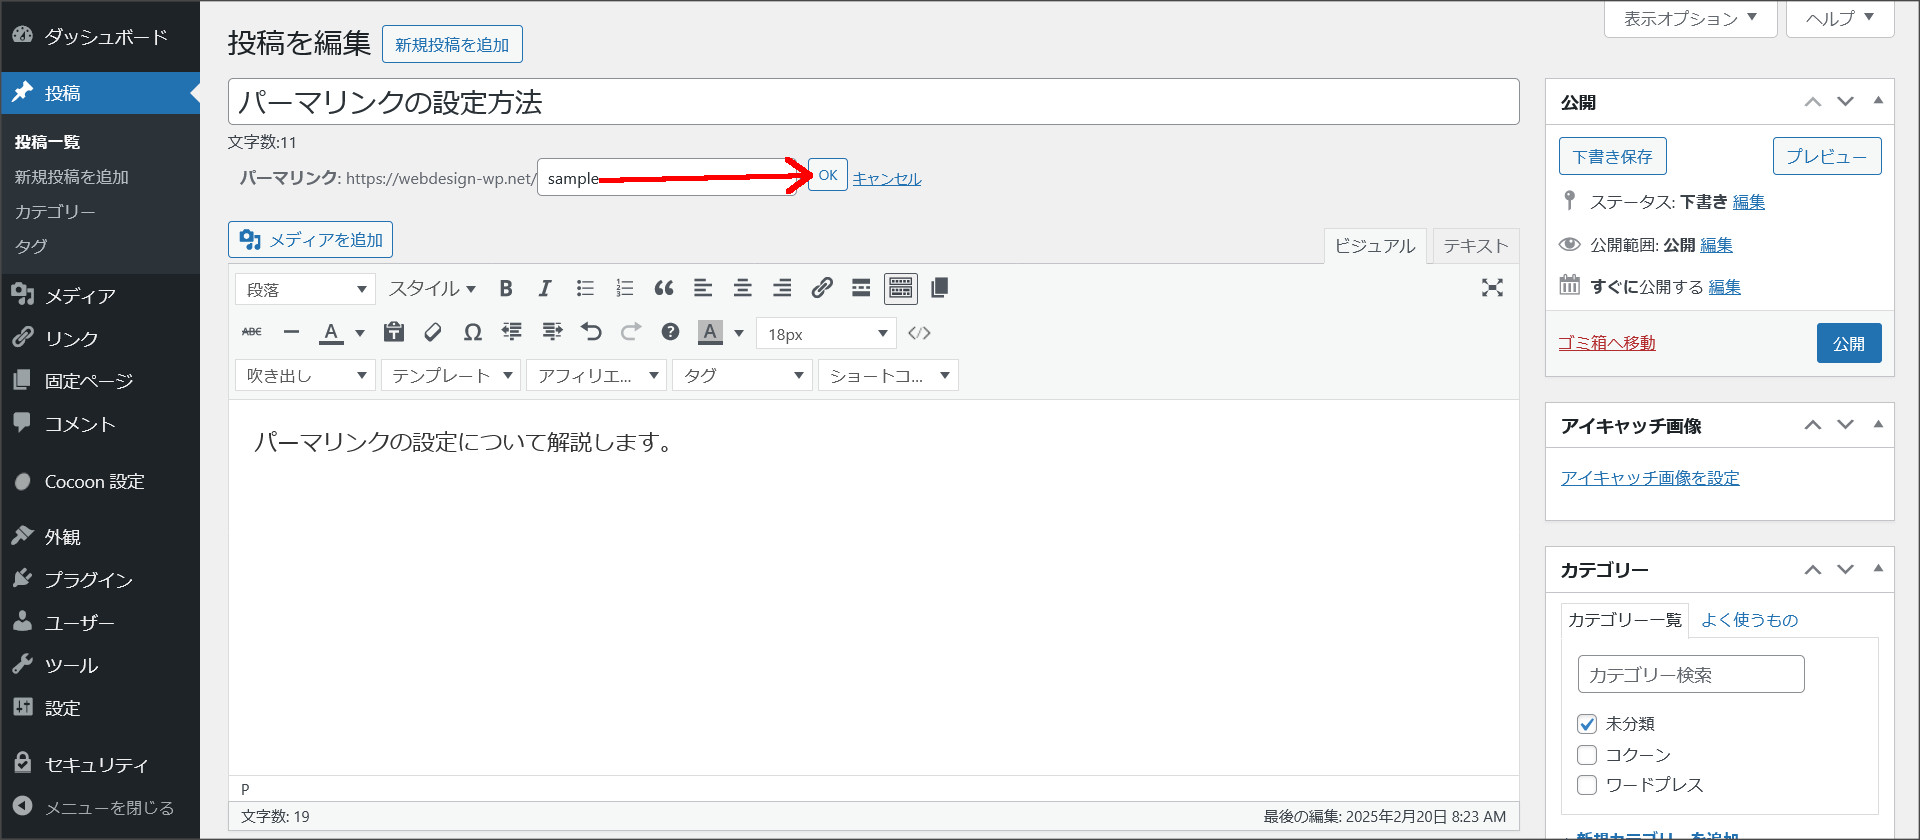This screenshot has height=840, width=1920.
Task: Click ゴミ箱へ移動 link
Action: (x=1607, y=343)
